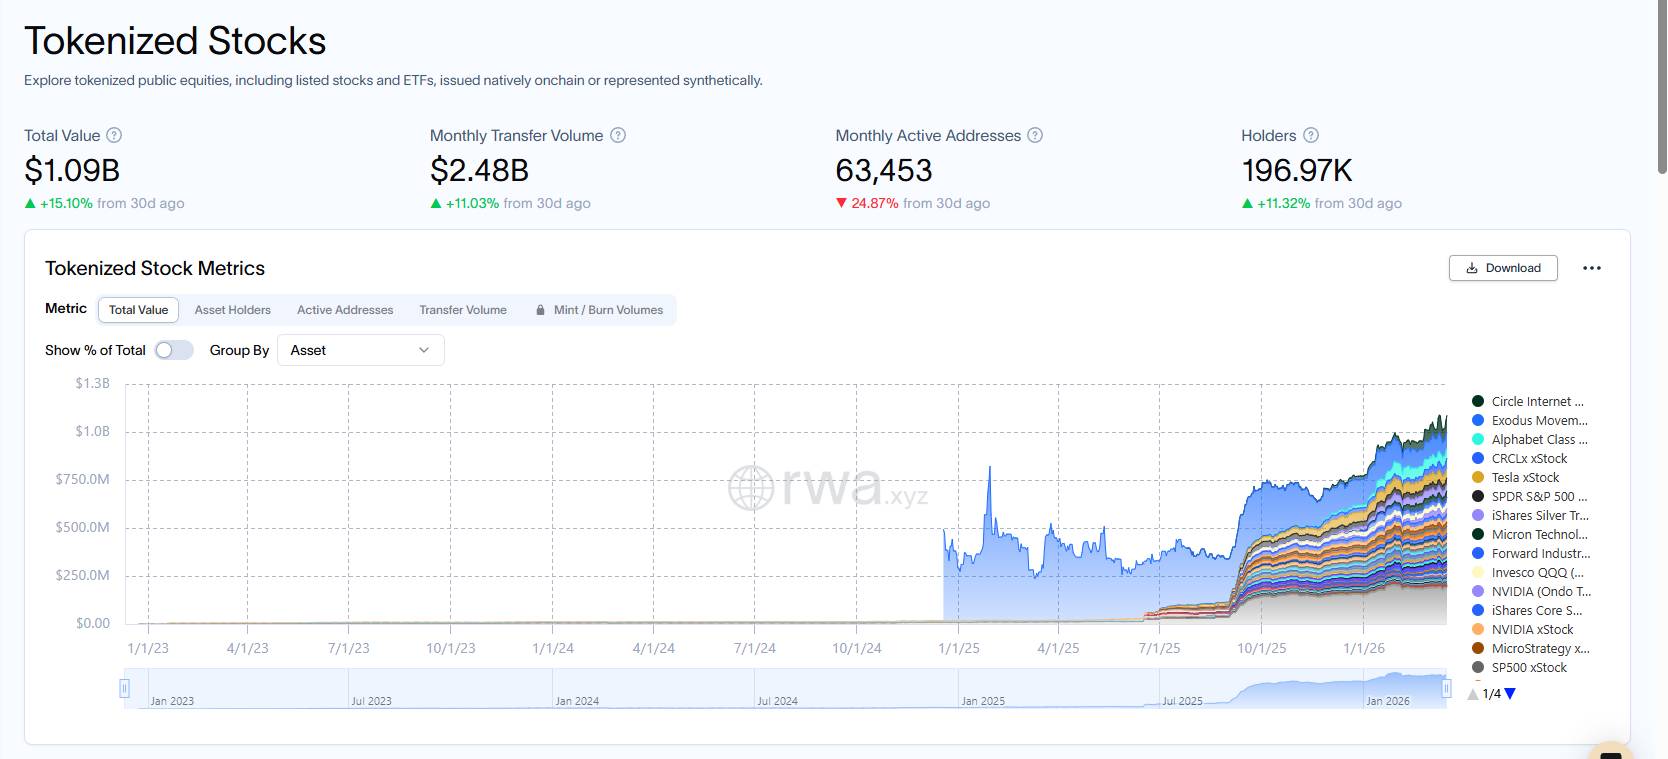Open the three-dot more options menu
This screenshot has width=1668, height=759.
click(1592, 268)
